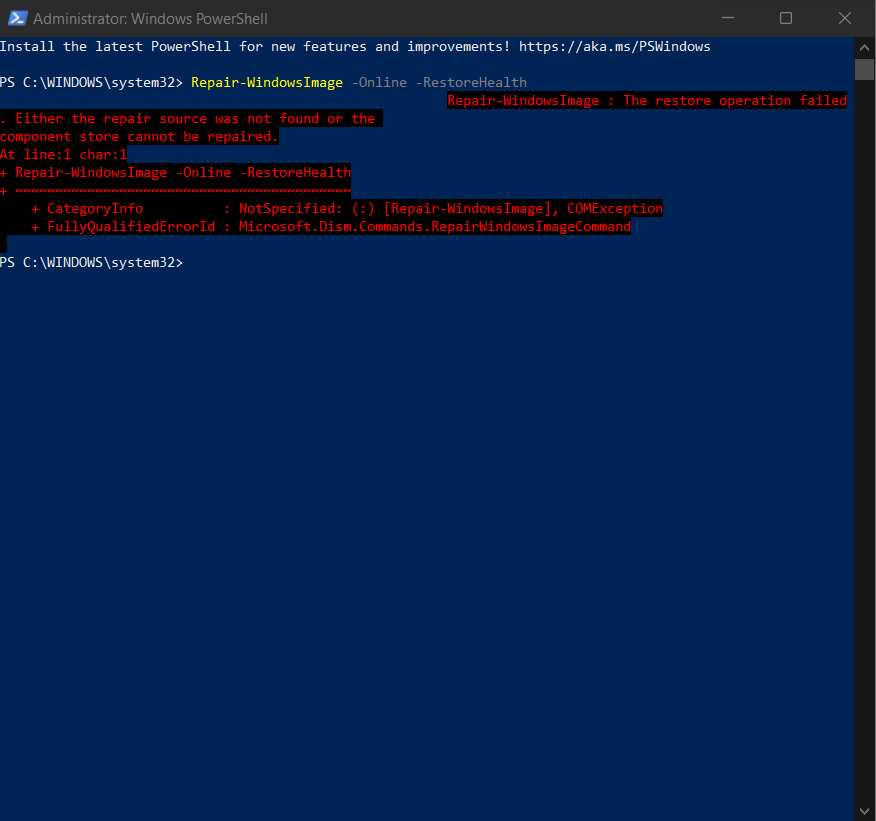Click "component store cannot be repaired." line

pos(139,136)
